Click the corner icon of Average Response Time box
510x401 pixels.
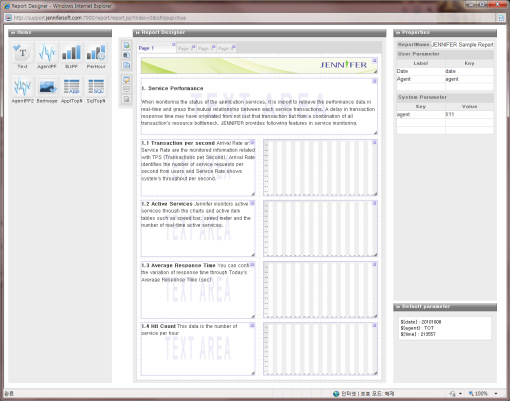(252, 264)
